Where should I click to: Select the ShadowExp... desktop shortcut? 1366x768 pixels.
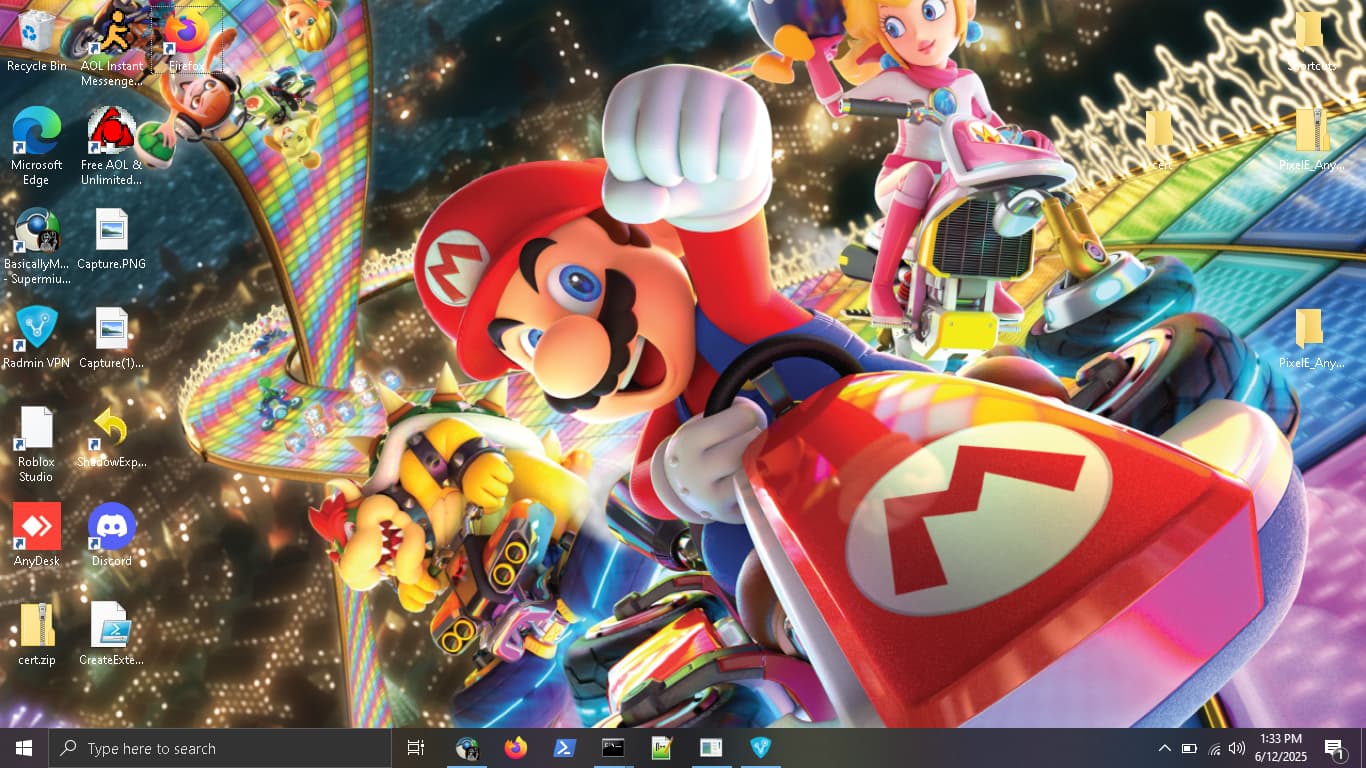pyautogui.click(x=111, y=437)
